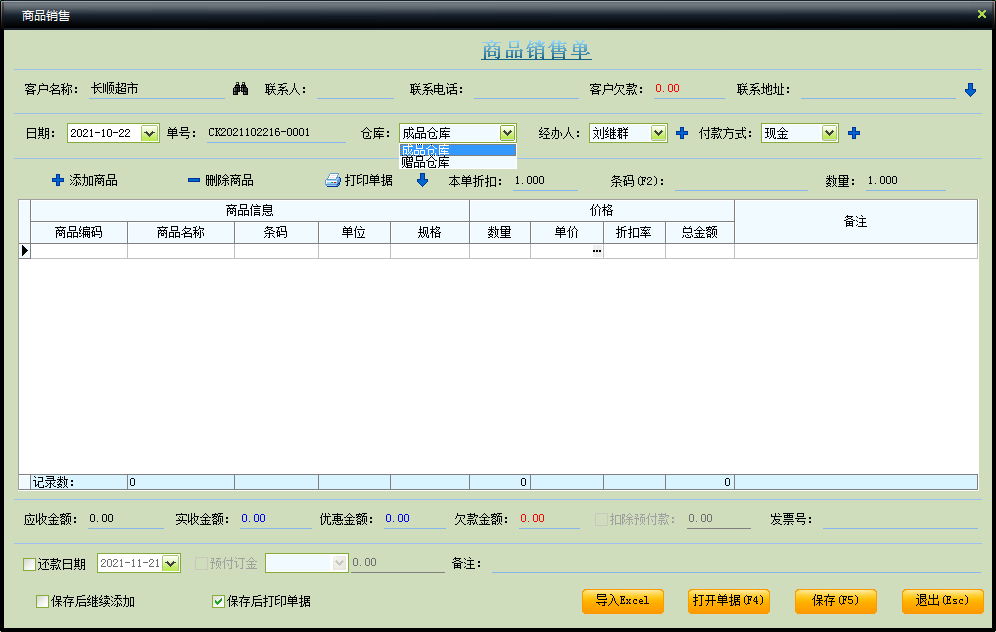The width and height of the screenshot is (996, 632).
Task: Click the 单位 column header
Action: pyautogui.click(x=354, y=232)
